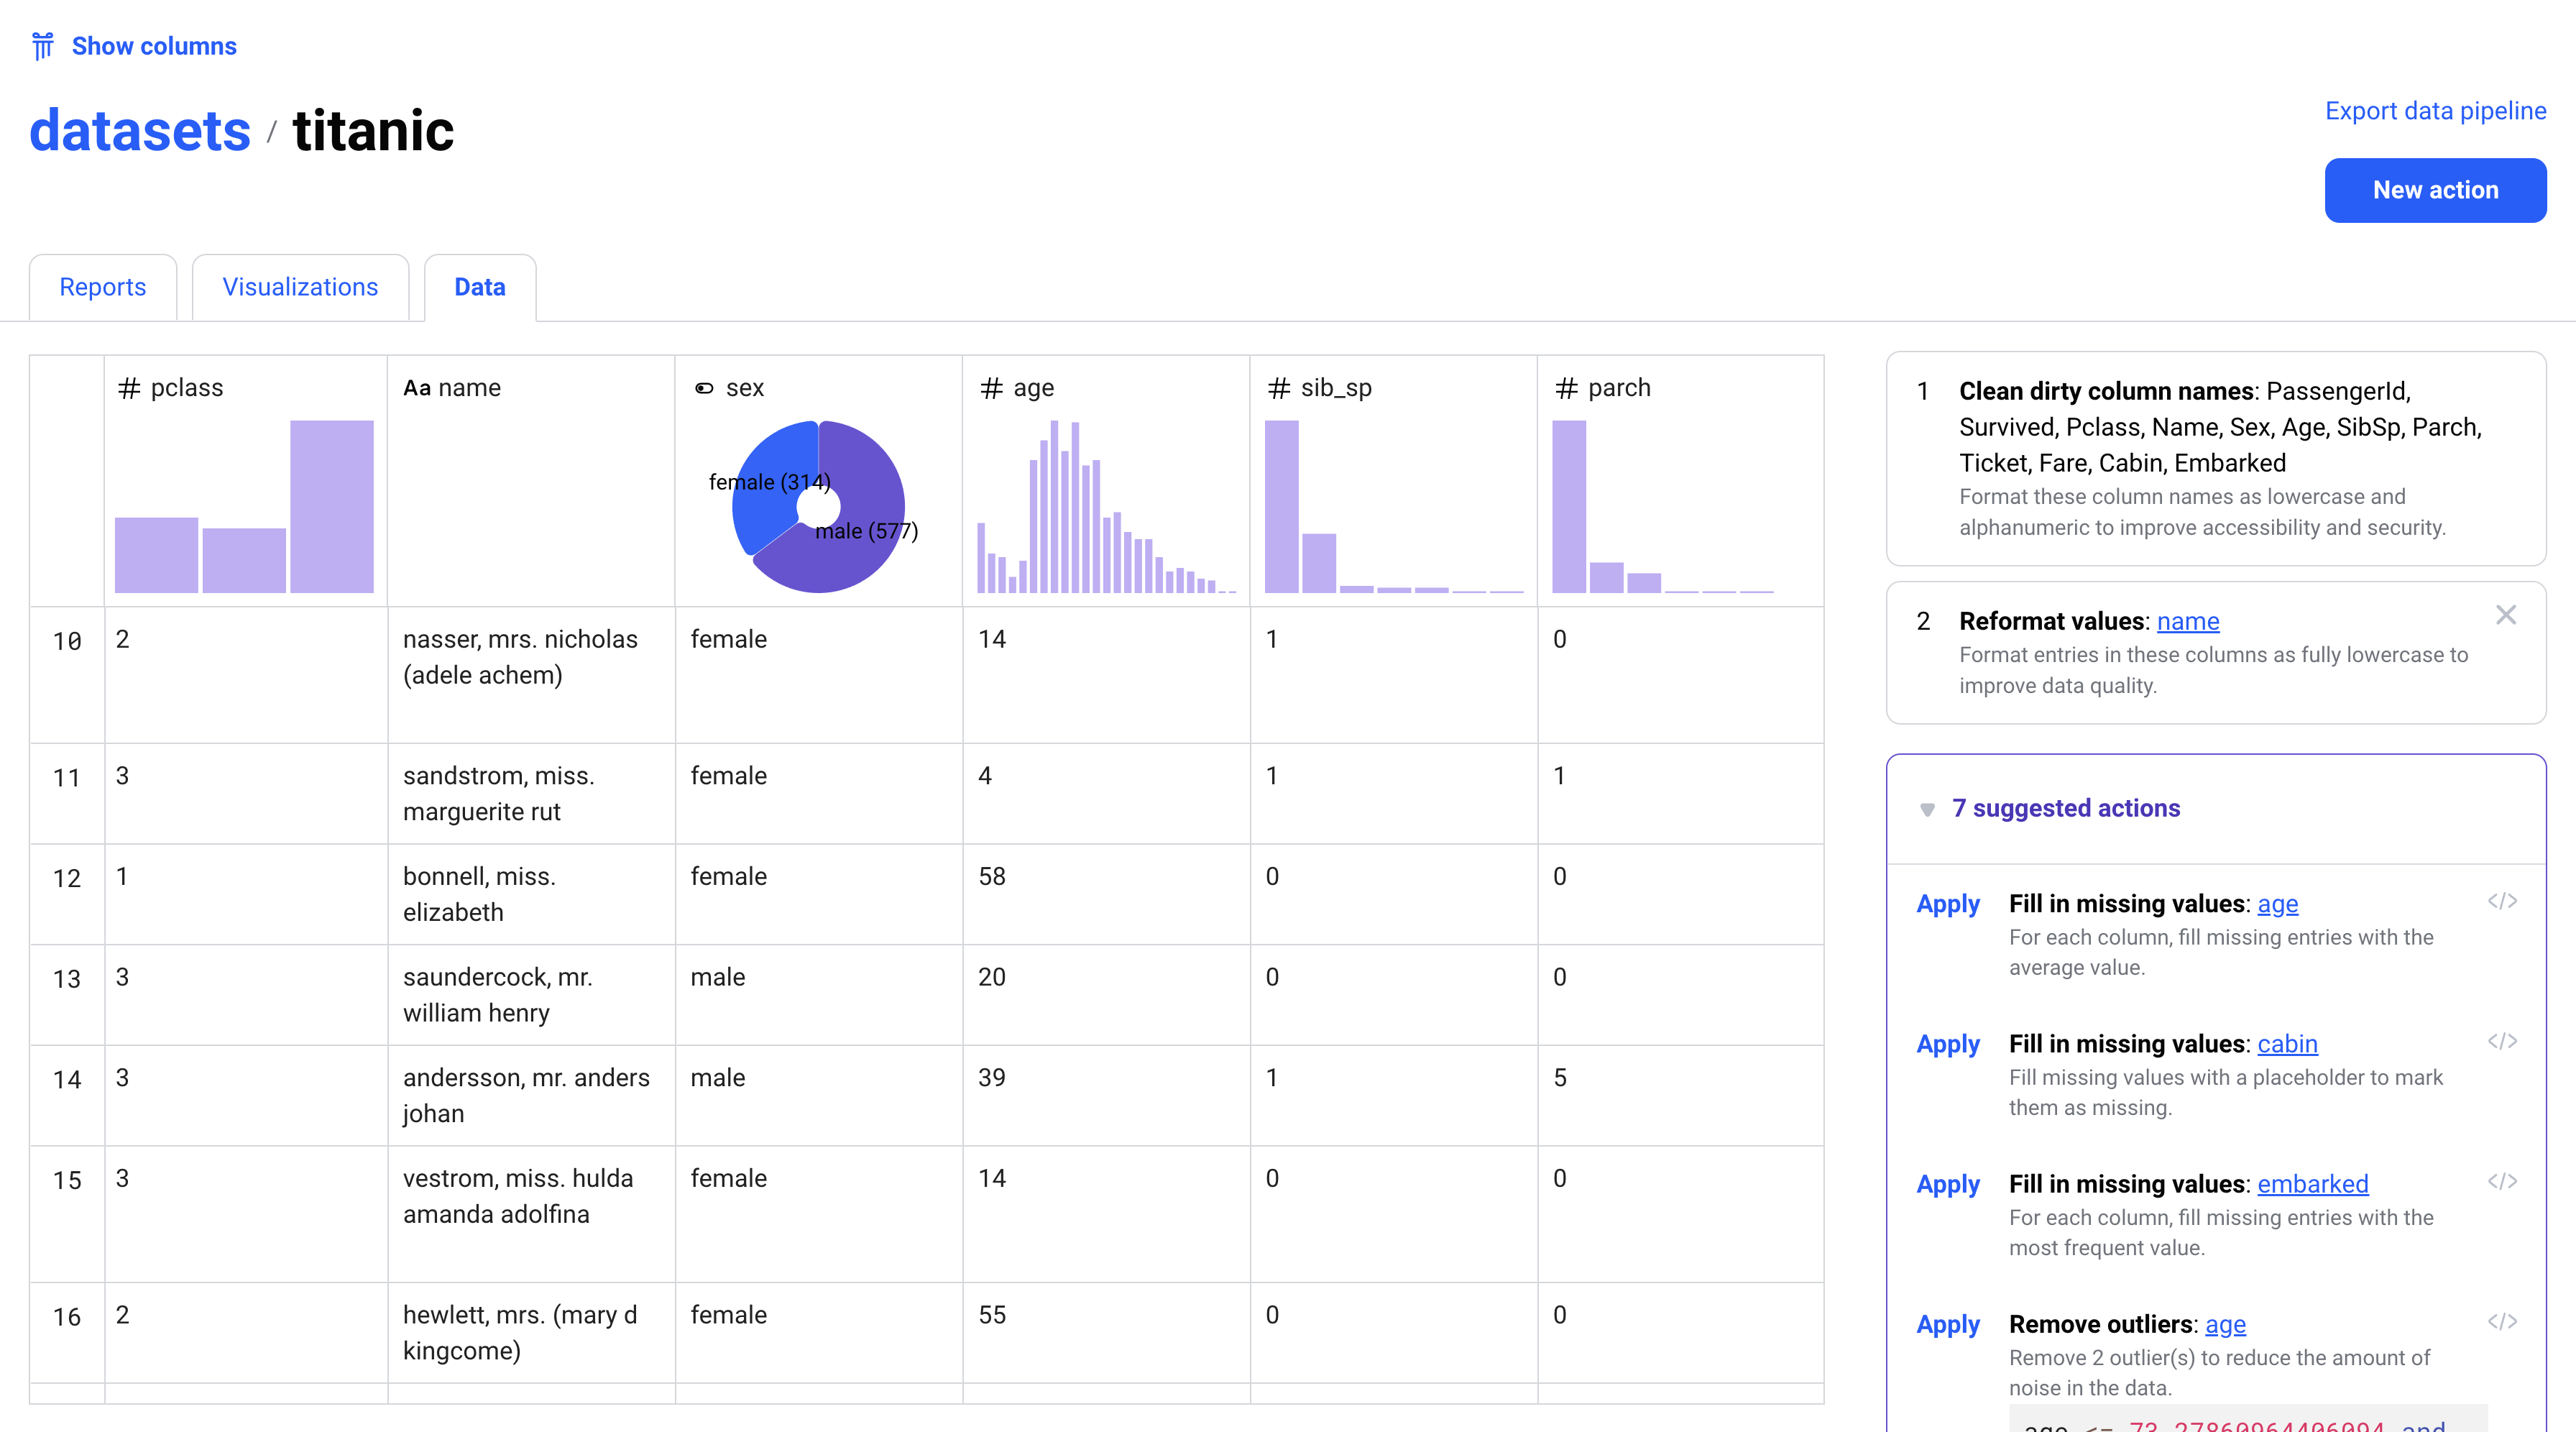Open Export data pipeline link
This screenshot has height=1432, width=2576.
[2435, 111]
